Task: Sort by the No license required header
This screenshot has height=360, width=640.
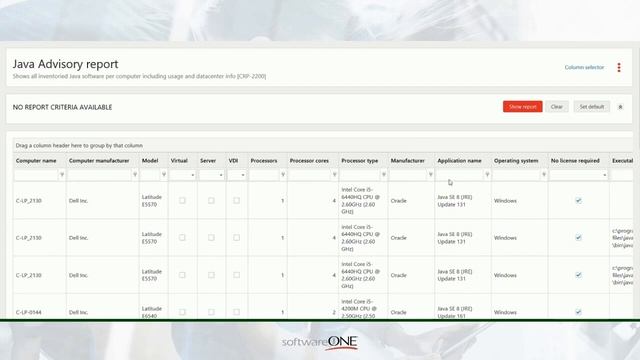Action: pos(575,161)
